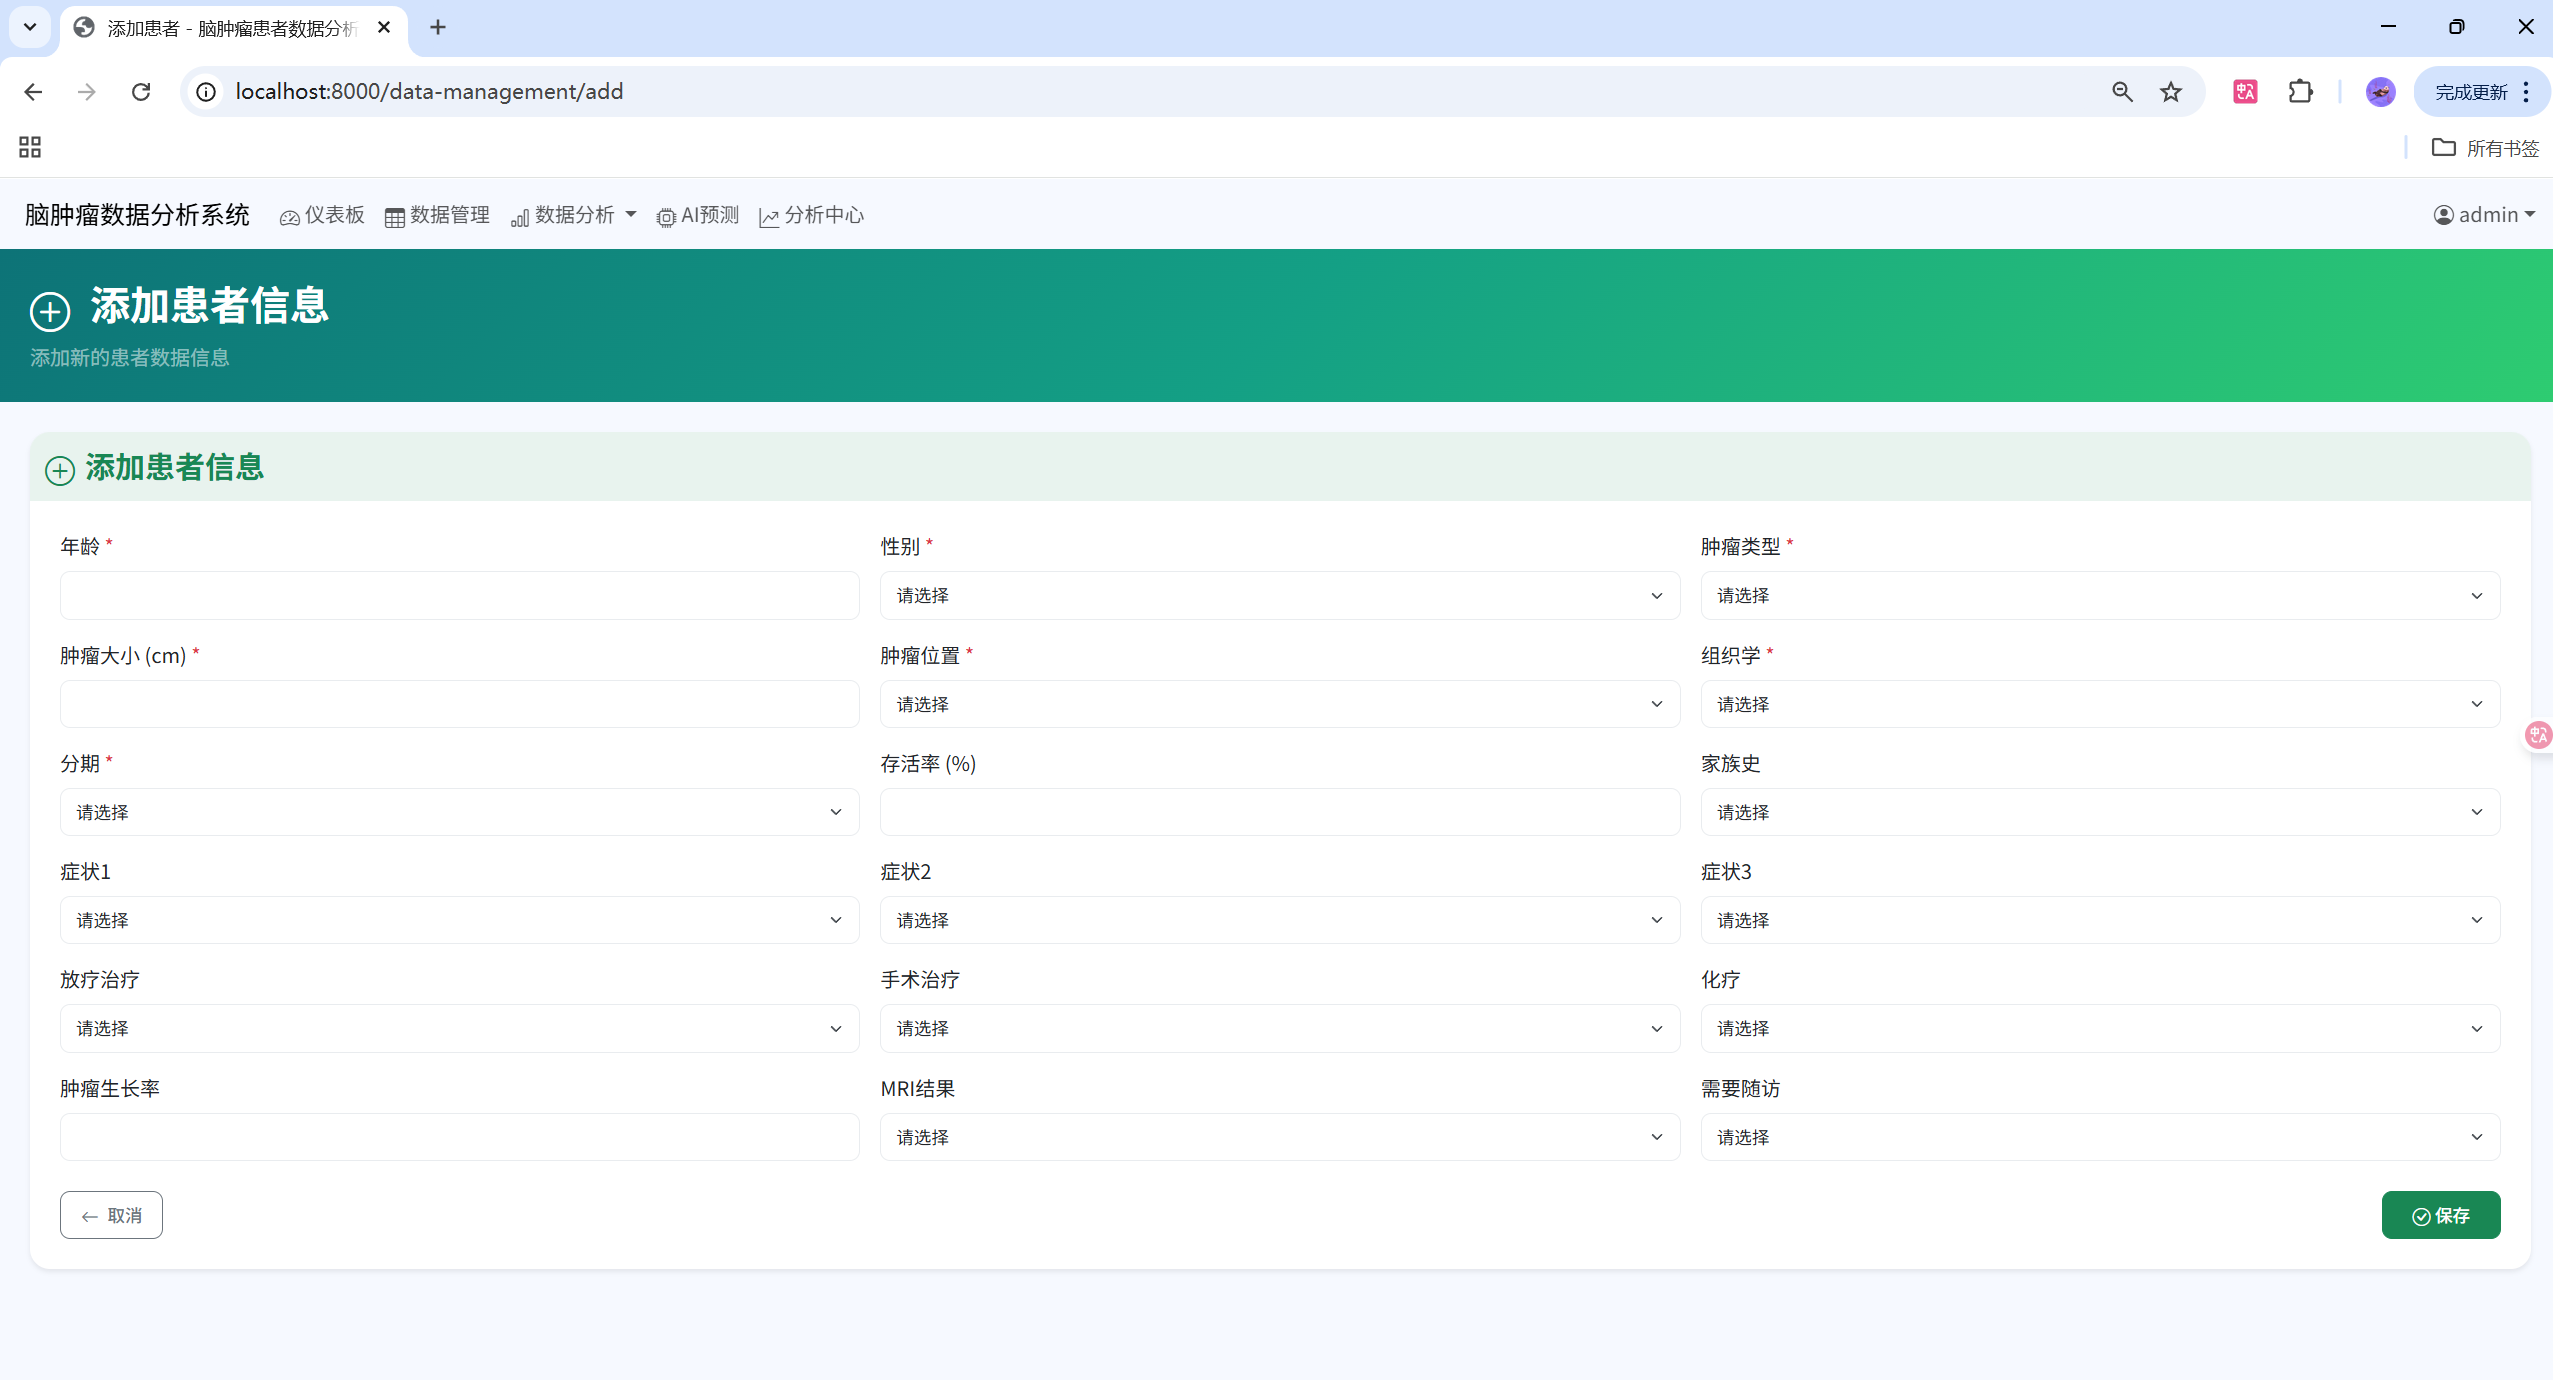Open the 症状2 dropdown
This screenshot has width=2553, height=1380.
point(1280,920)
